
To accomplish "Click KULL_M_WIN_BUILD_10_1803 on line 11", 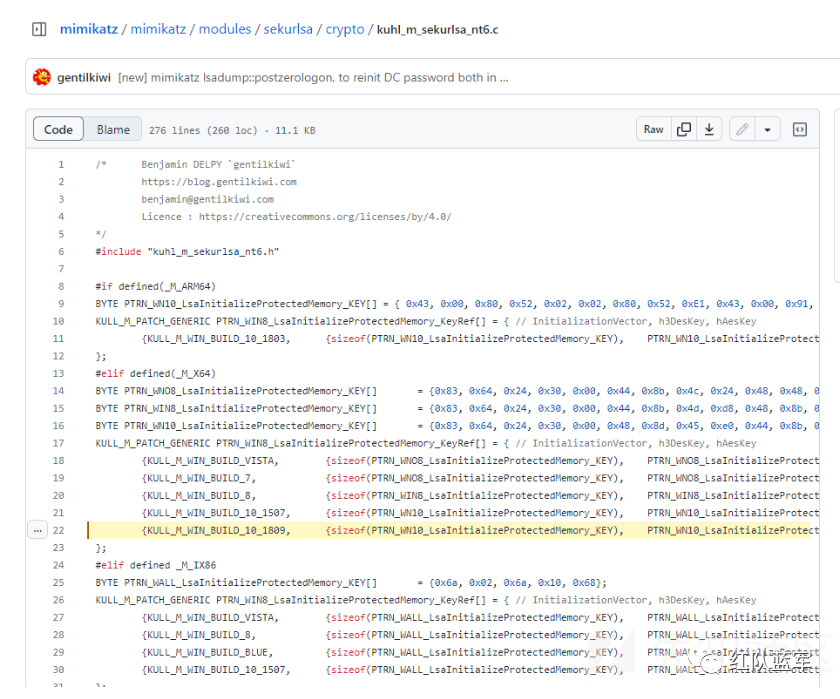I will click(216, 339).
